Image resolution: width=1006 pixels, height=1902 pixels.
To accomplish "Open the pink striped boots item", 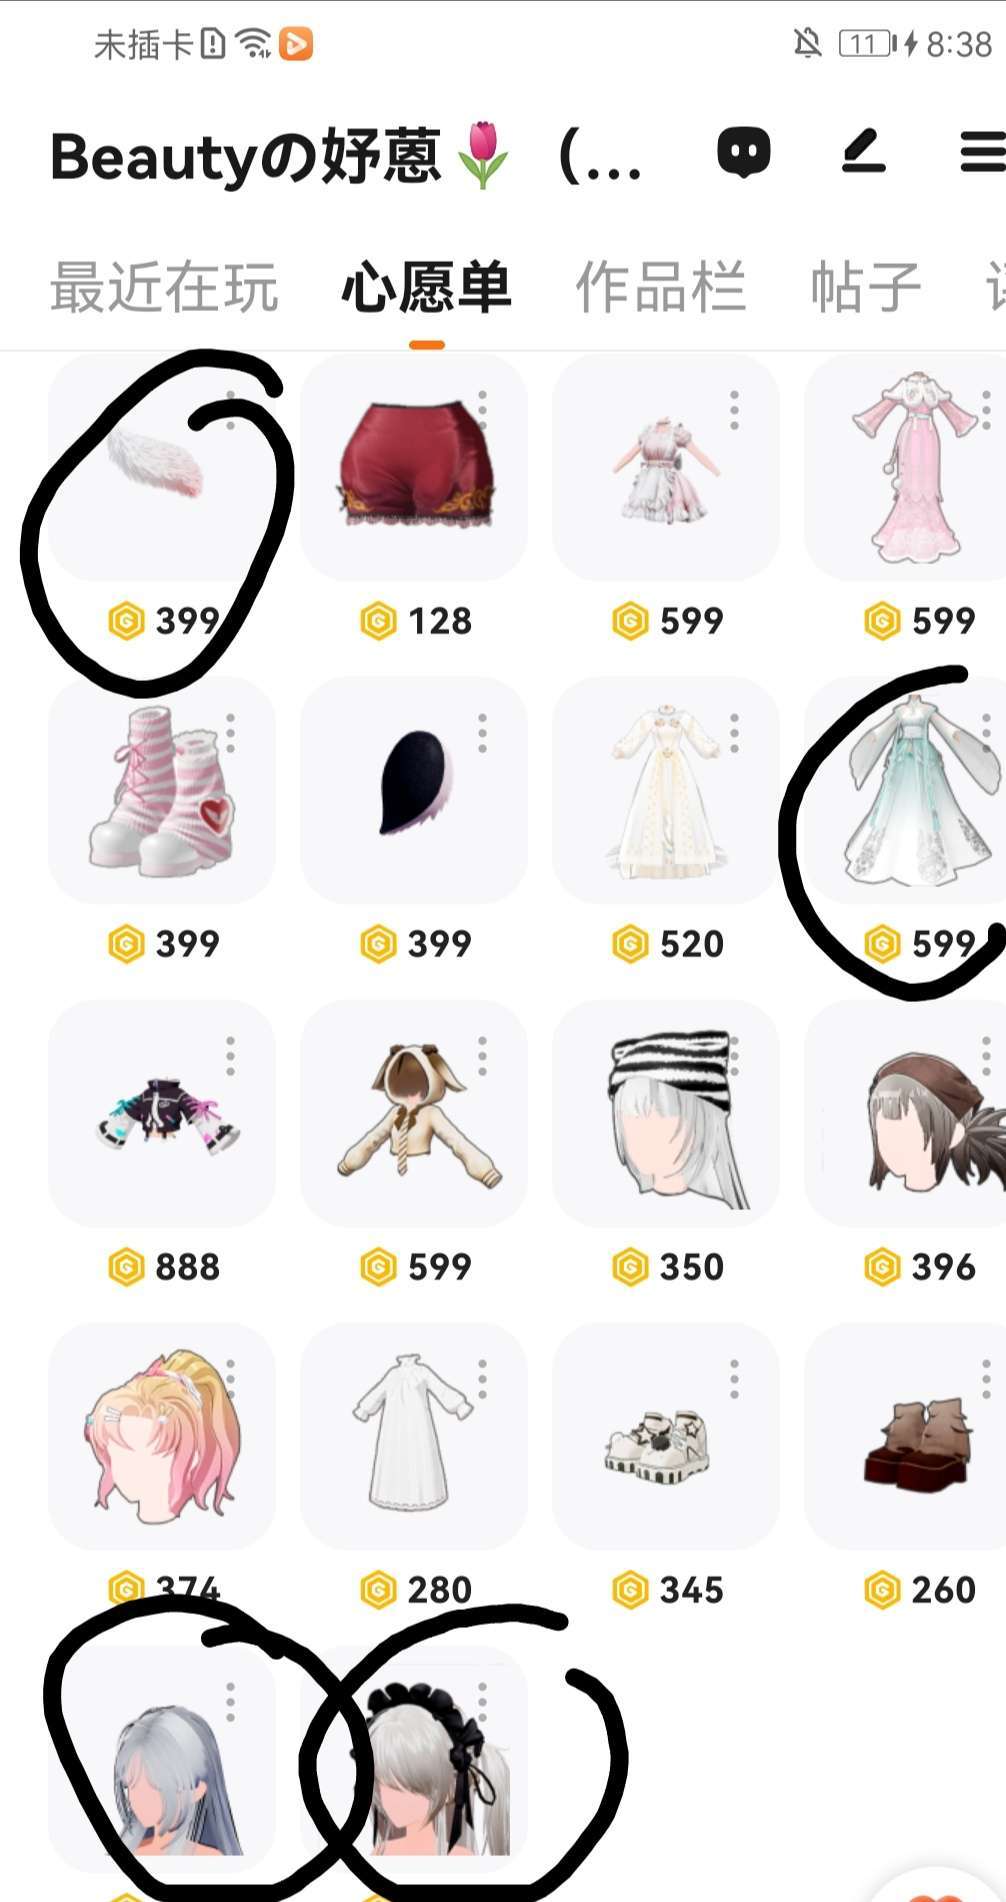I will [162, 790].
